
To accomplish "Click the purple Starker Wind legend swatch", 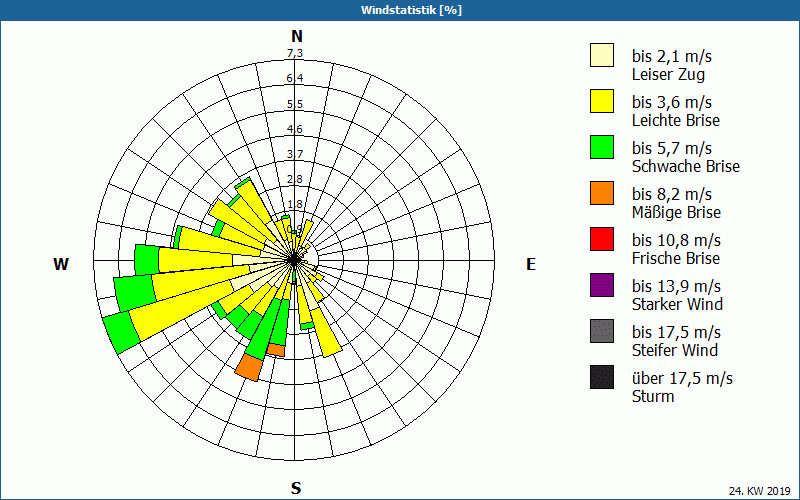I will 602,285.
